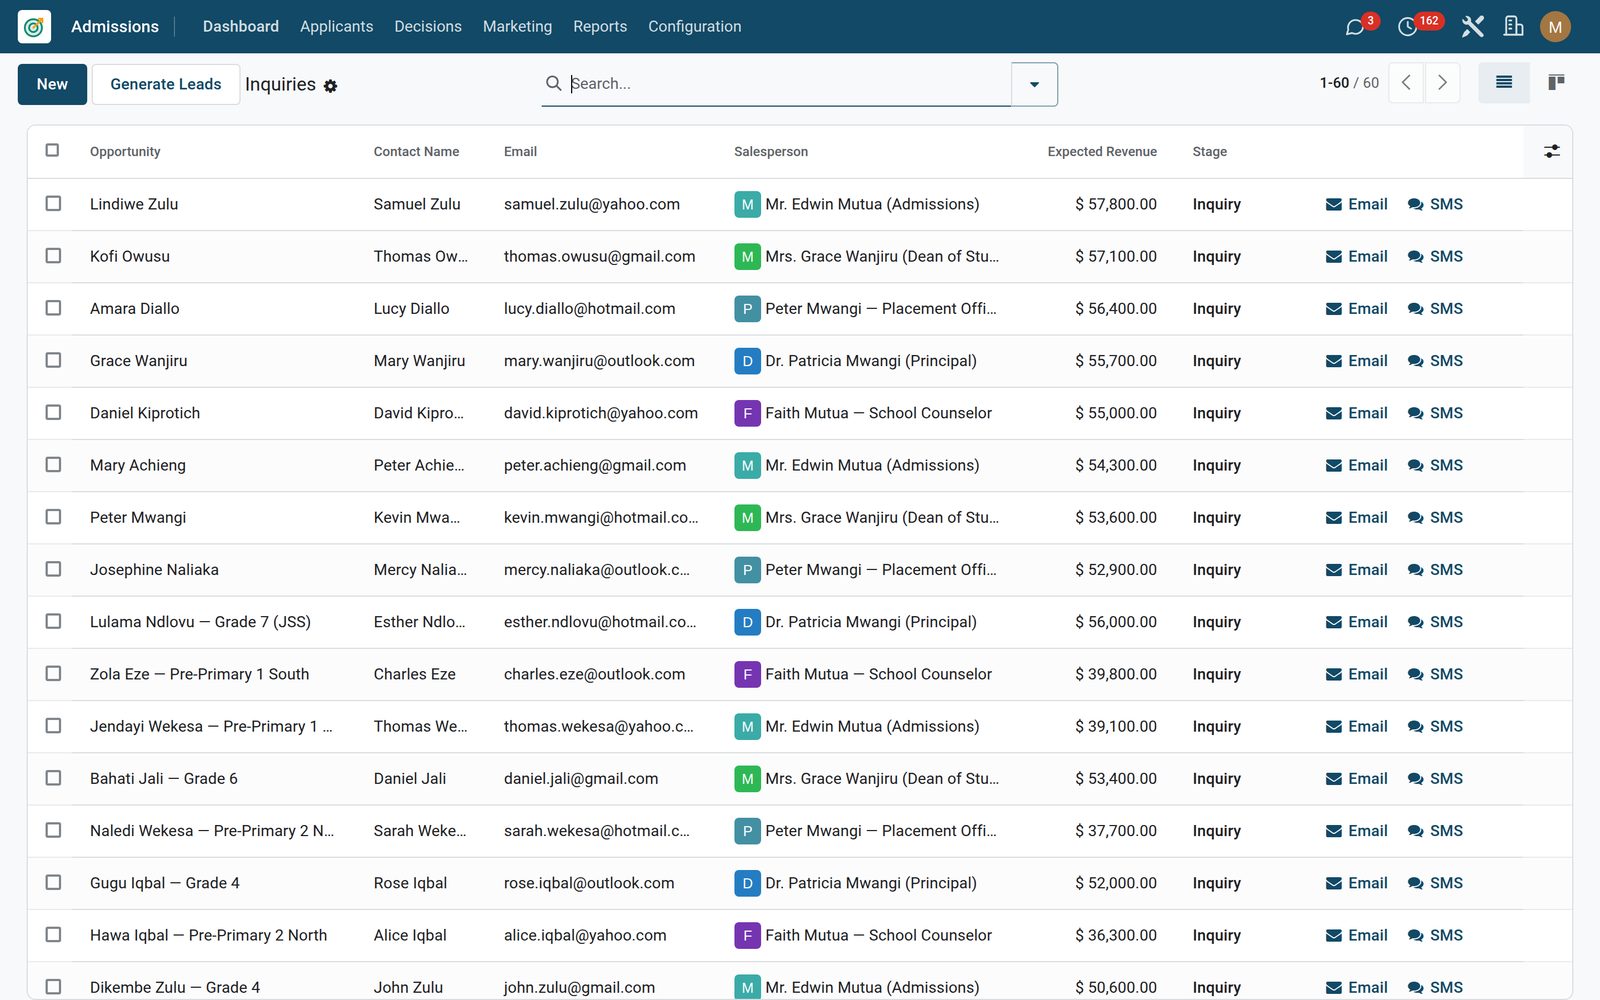The height and width of the screenshot is (1000, 1600).
Task: Click the Email button for Daniel Kiprotich
Action: point(1356,413)
